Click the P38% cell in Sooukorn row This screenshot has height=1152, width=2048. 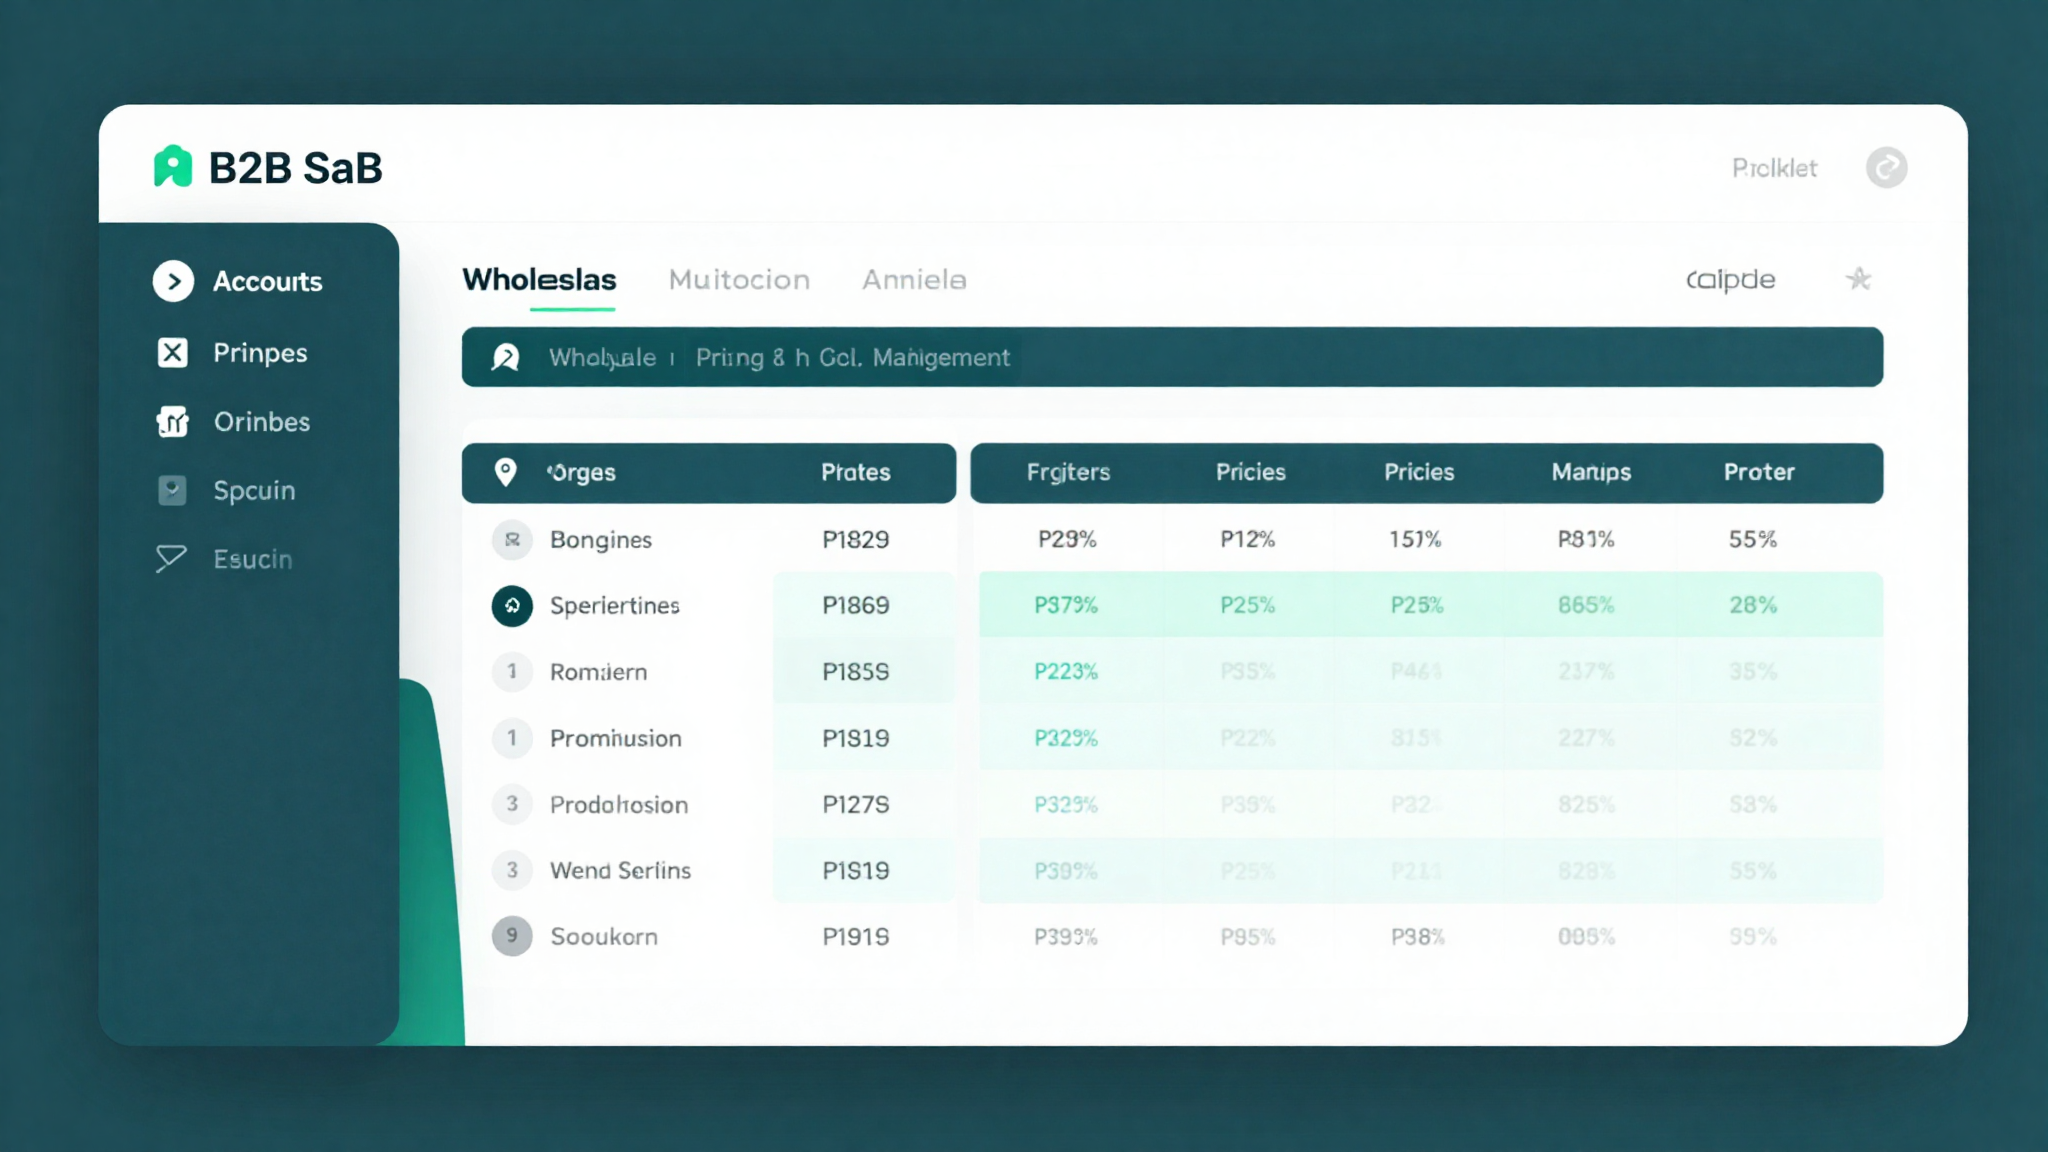(x=1417, y=937)
